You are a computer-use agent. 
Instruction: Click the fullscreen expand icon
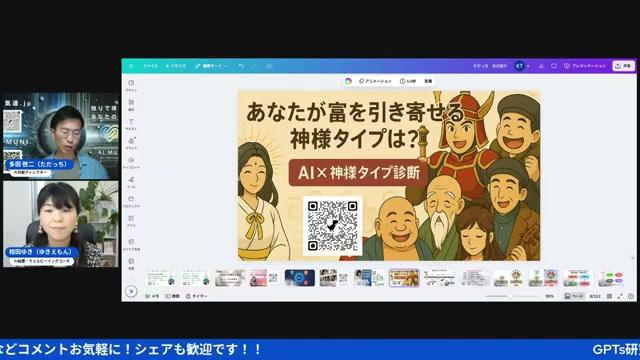point(620,296)
